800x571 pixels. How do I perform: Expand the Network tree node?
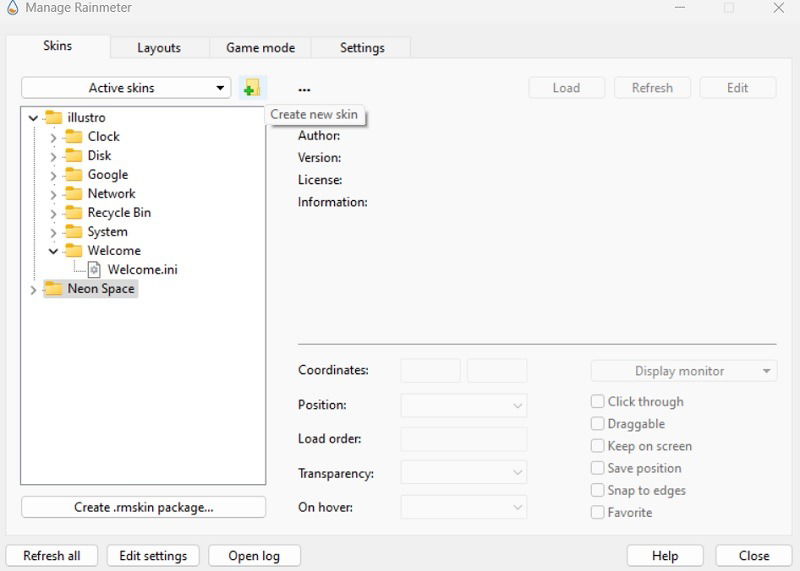pos(53,194)
